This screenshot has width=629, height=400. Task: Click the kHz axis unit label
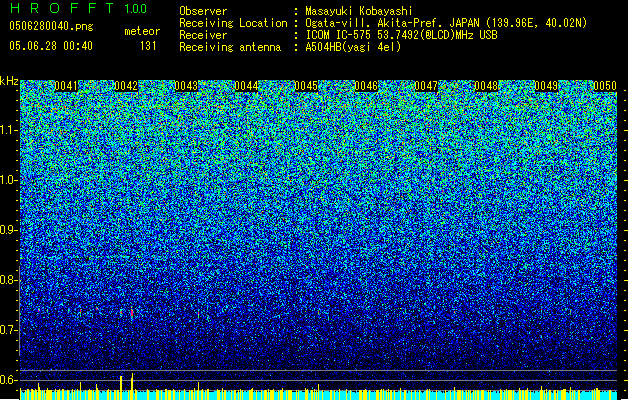(9, 81)
